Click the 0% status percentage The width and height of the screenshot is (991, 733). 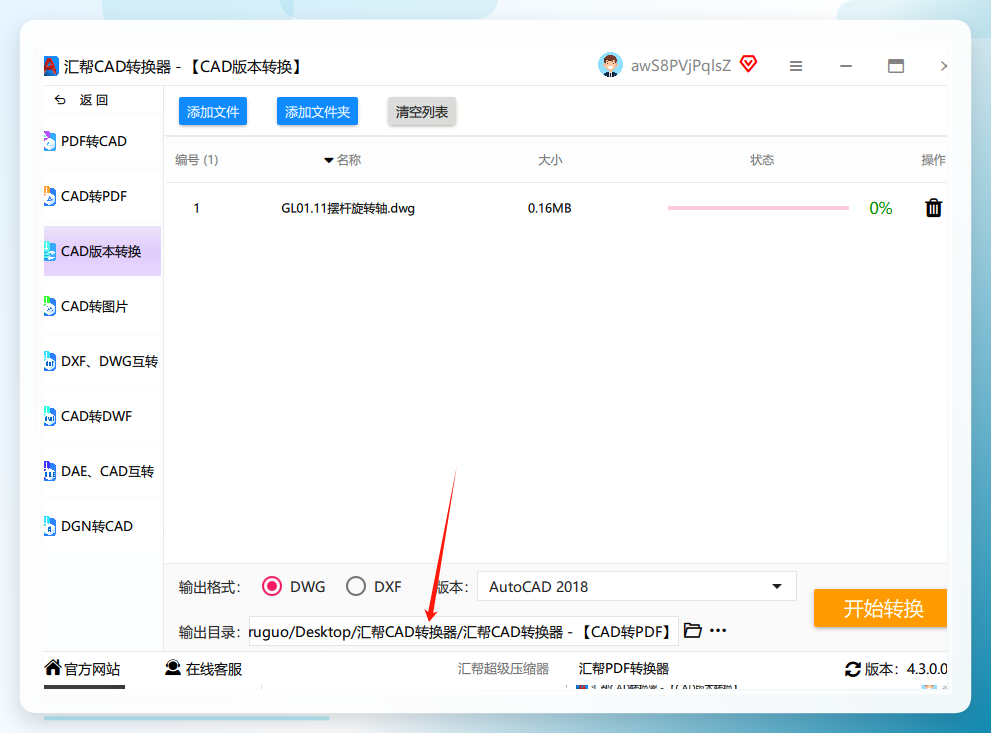[880, 208]
